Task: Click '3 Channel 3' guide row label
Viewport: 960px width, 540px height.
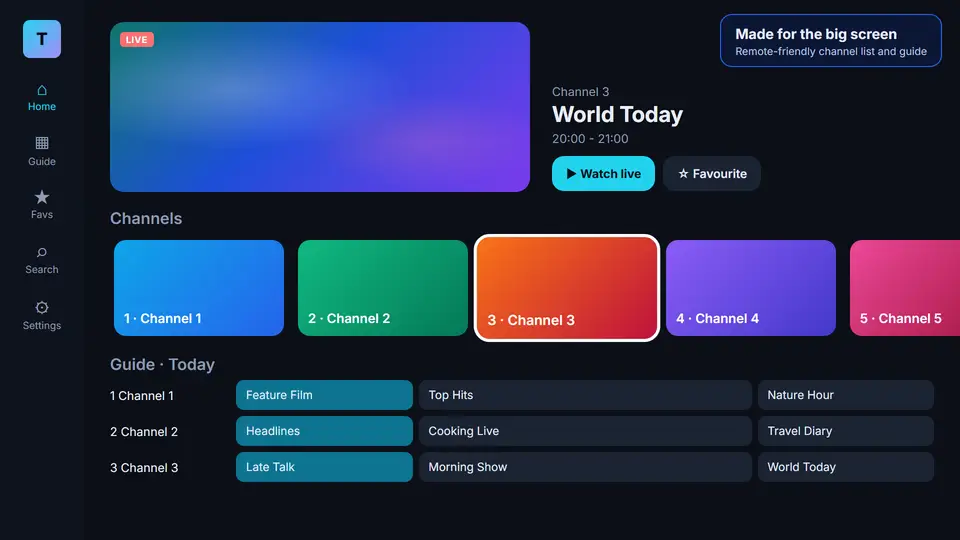Action: [144, 468]
